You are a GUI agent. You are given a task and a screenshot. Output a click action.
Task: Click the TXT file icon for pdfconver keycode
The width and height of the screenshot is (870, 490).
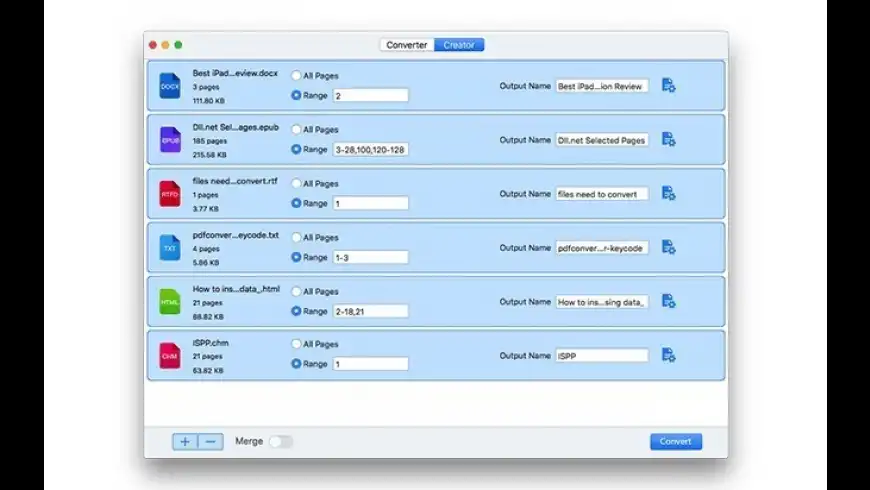[x=170, y=247]
